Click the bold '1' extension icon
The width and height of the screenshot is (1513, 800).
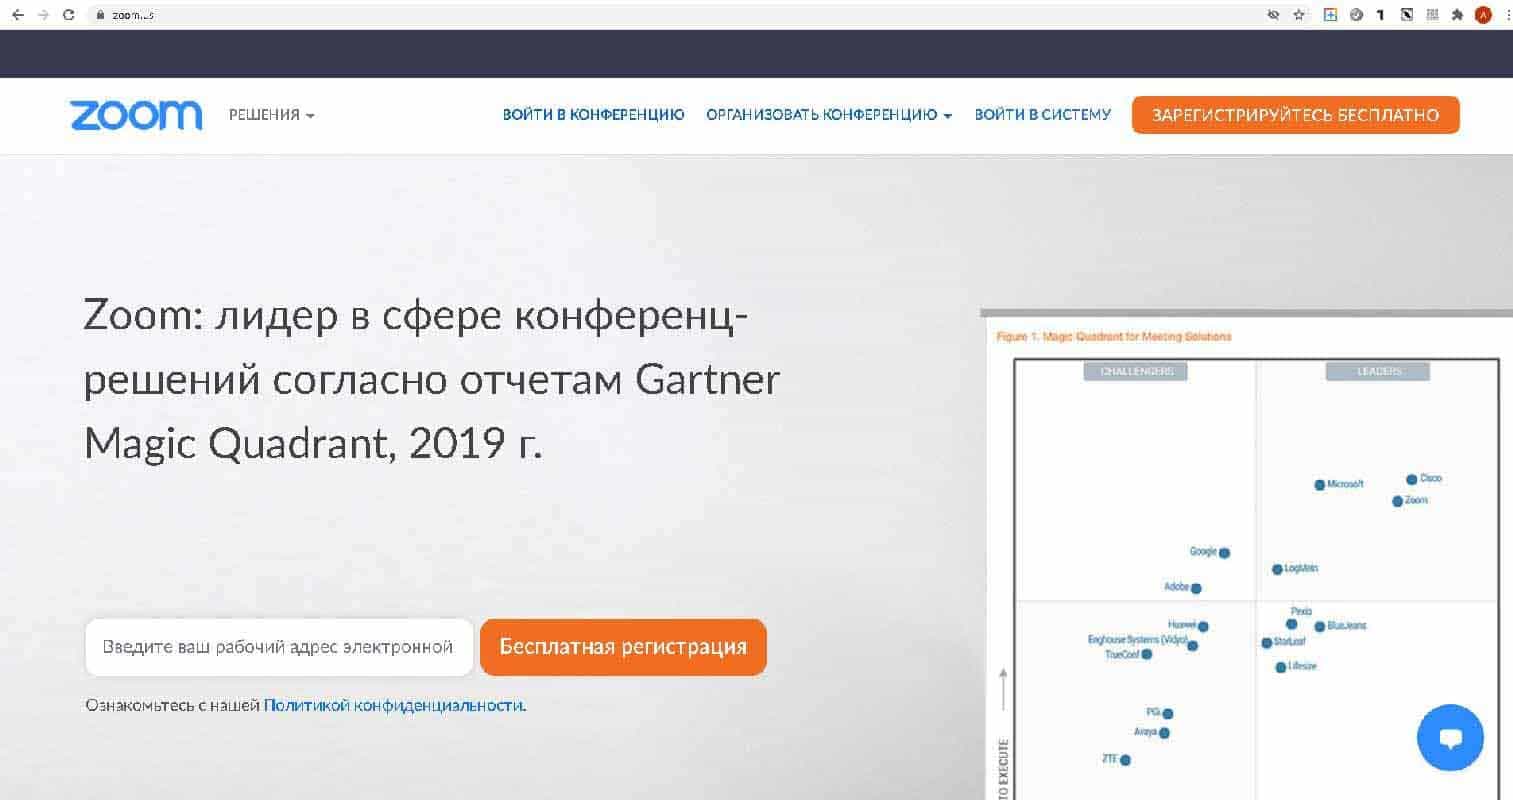1381,15
